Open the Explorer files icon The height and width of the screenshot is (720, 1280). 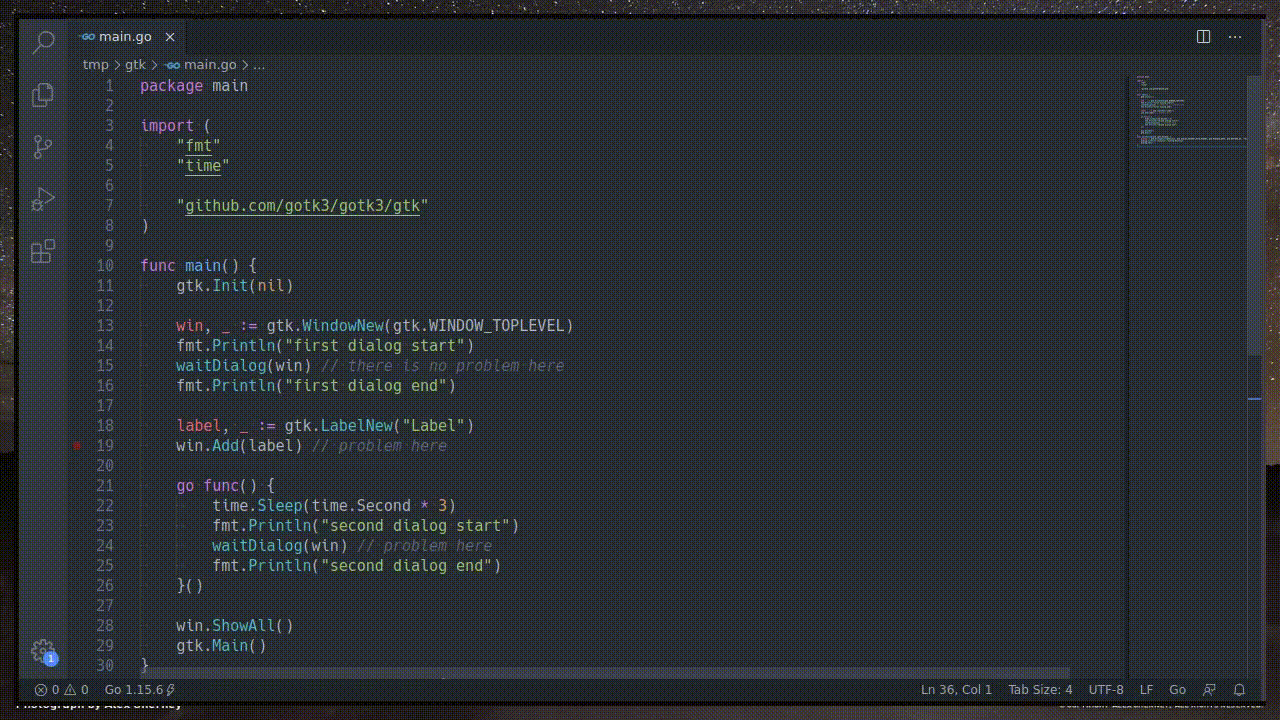point(43,94)
